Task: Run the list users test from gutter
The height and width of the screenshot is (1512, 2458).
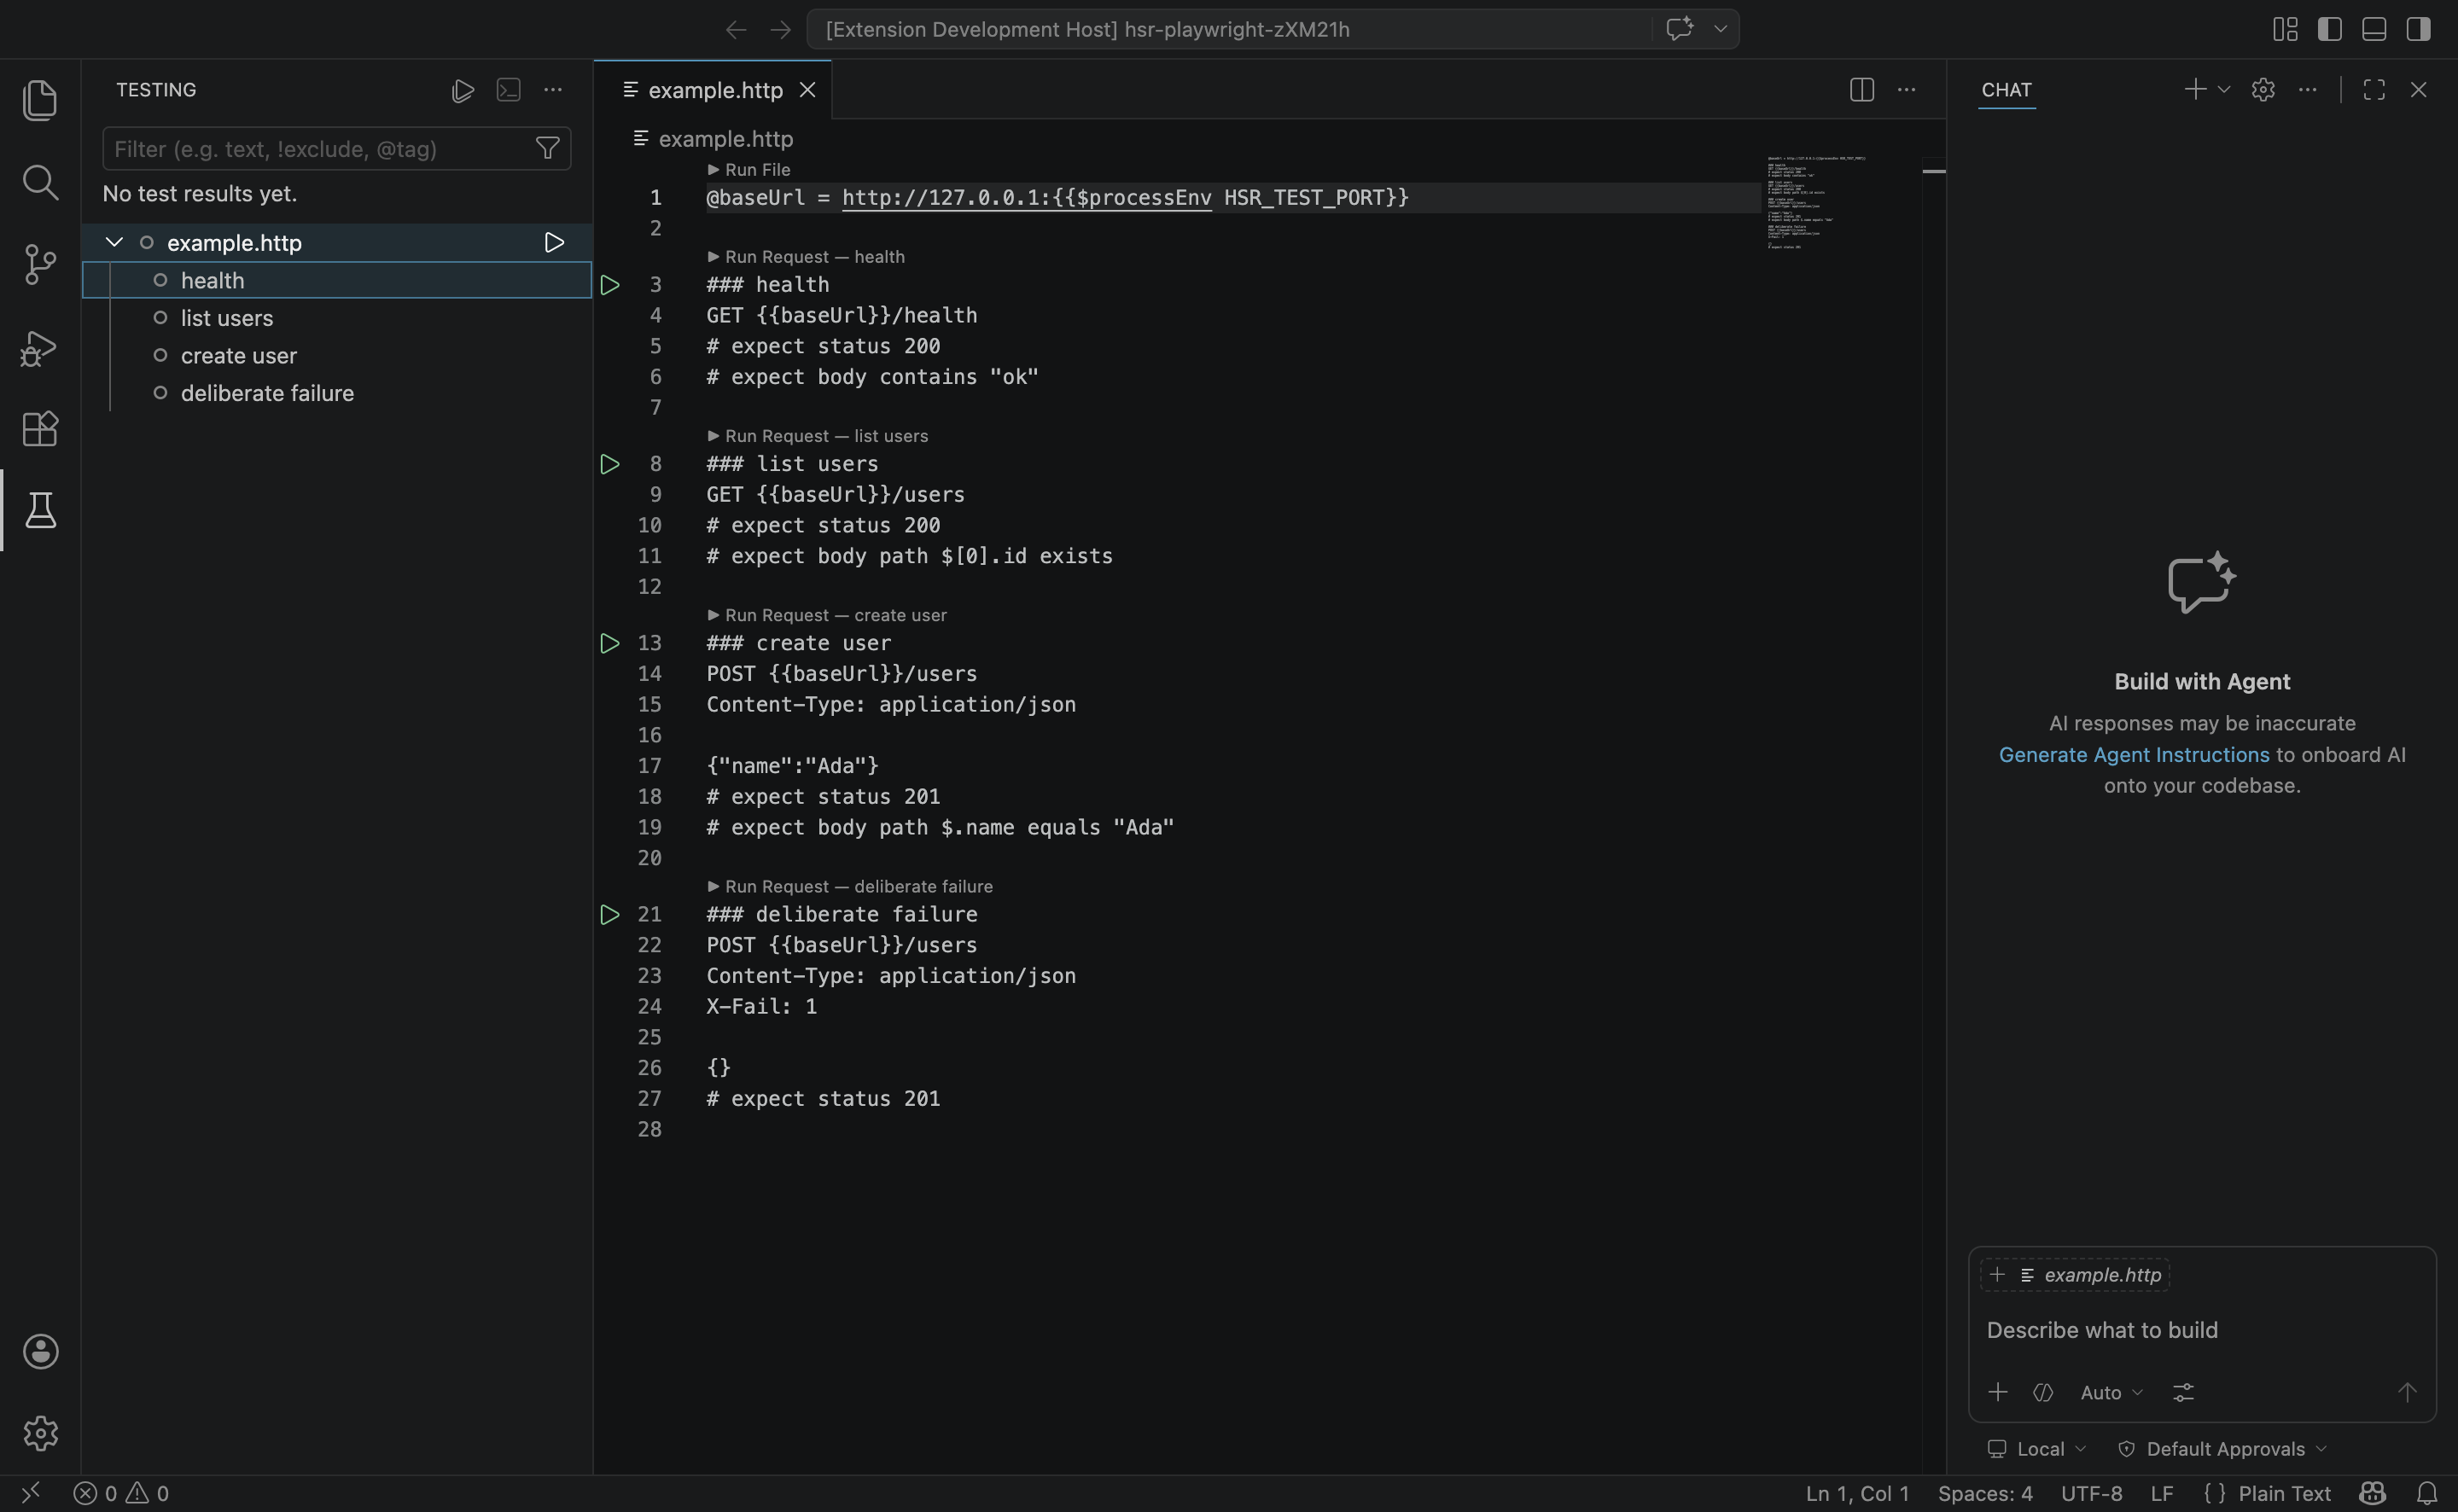Action: (x=610, y=464)
